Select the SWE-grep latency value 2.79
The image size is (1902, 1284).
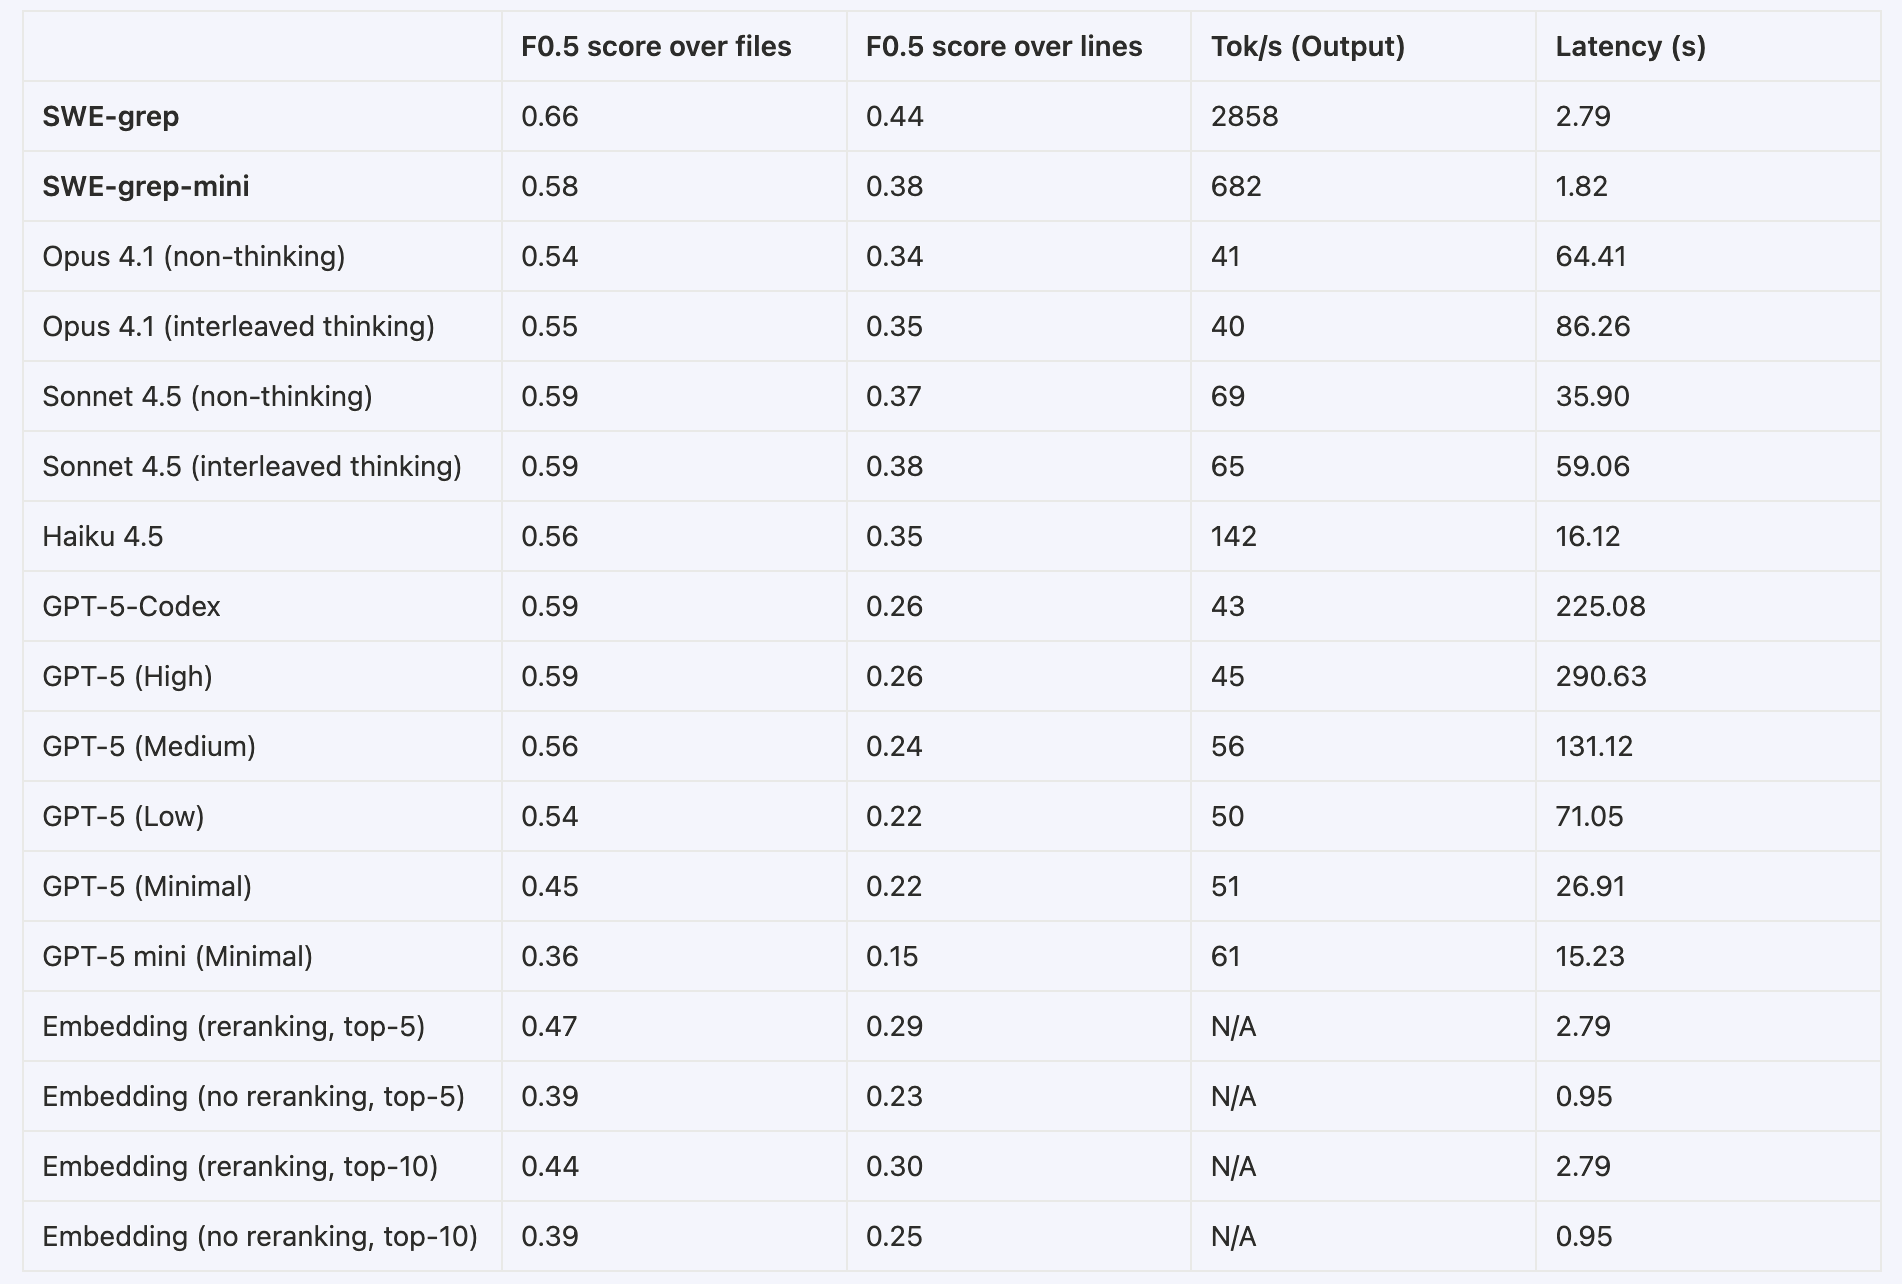[x=1583, y=117]
